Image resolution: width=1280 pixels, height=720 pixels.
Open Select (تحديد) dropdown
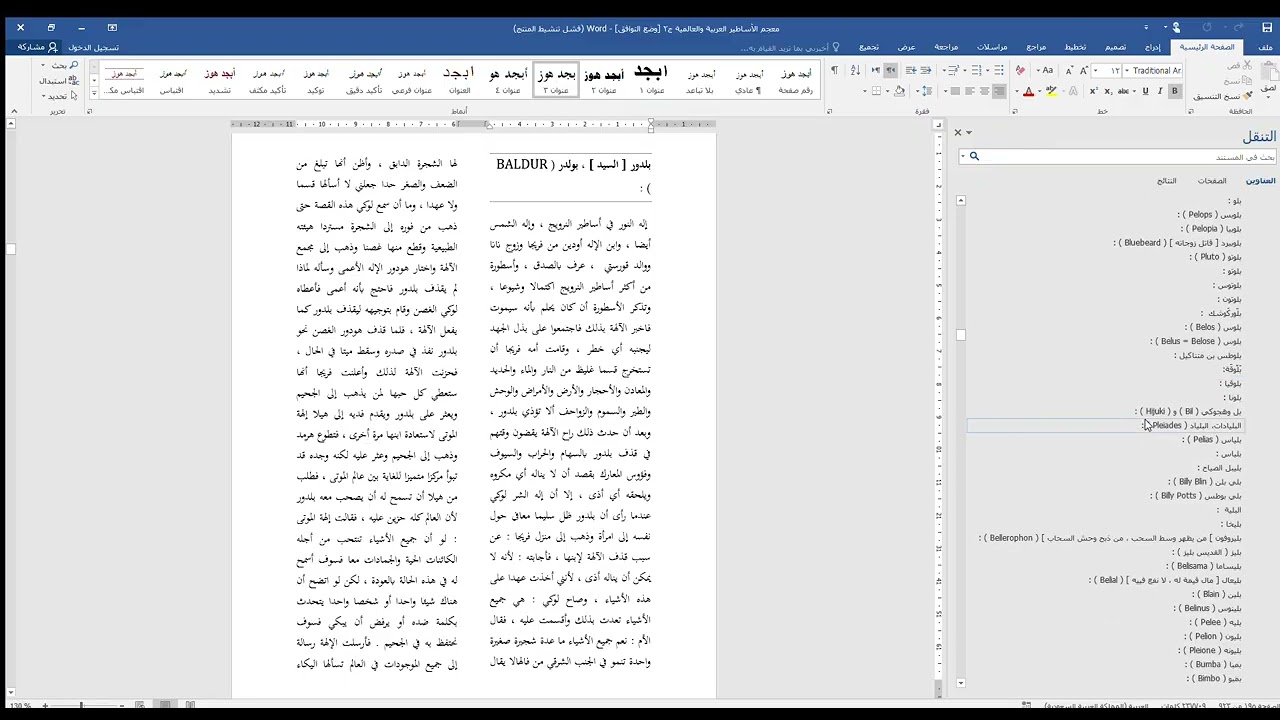coord(59,96)
